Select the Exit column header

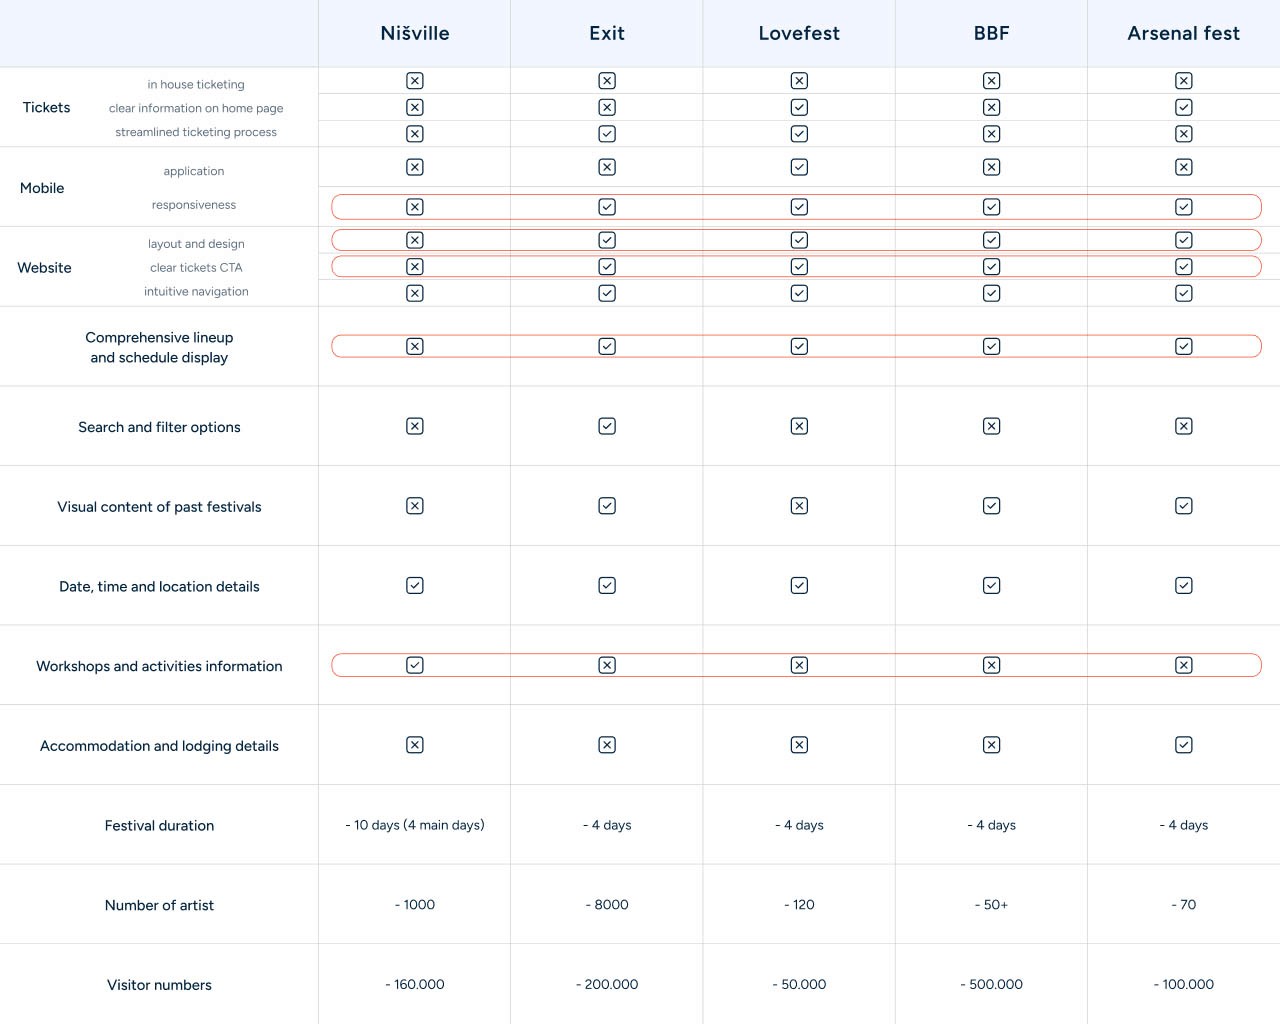[607, 33]
